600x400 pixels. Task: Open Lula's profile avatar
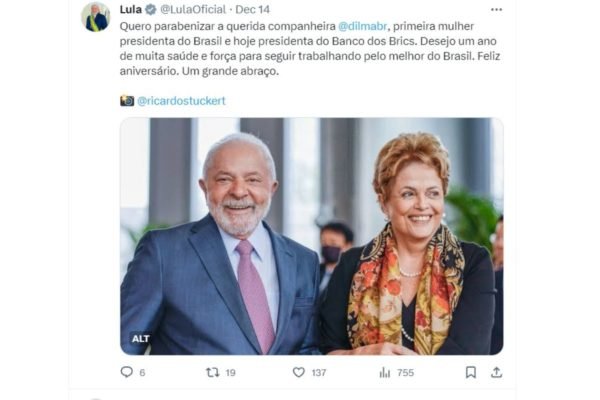(96, 17)
